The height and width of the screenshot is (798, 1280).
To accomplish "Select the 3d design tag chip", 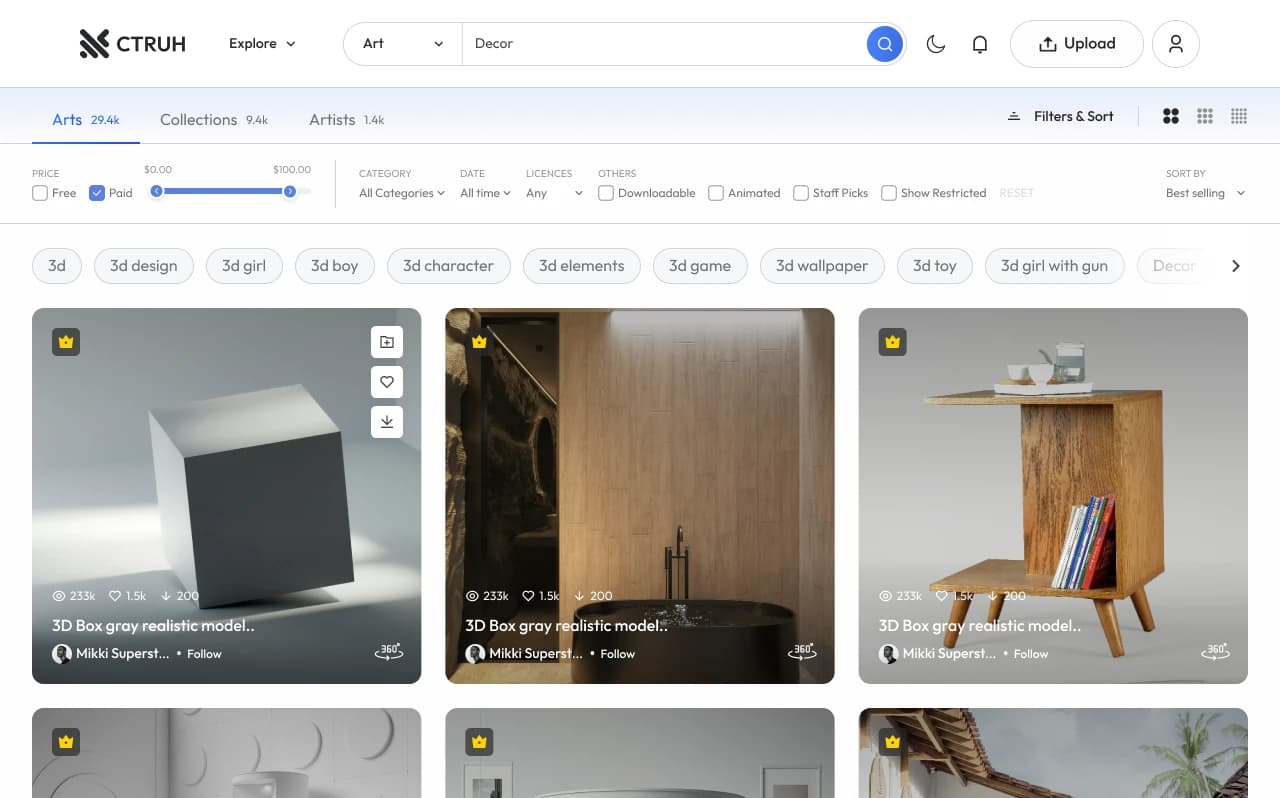I will pyautogui.click(x=144, y=266).
